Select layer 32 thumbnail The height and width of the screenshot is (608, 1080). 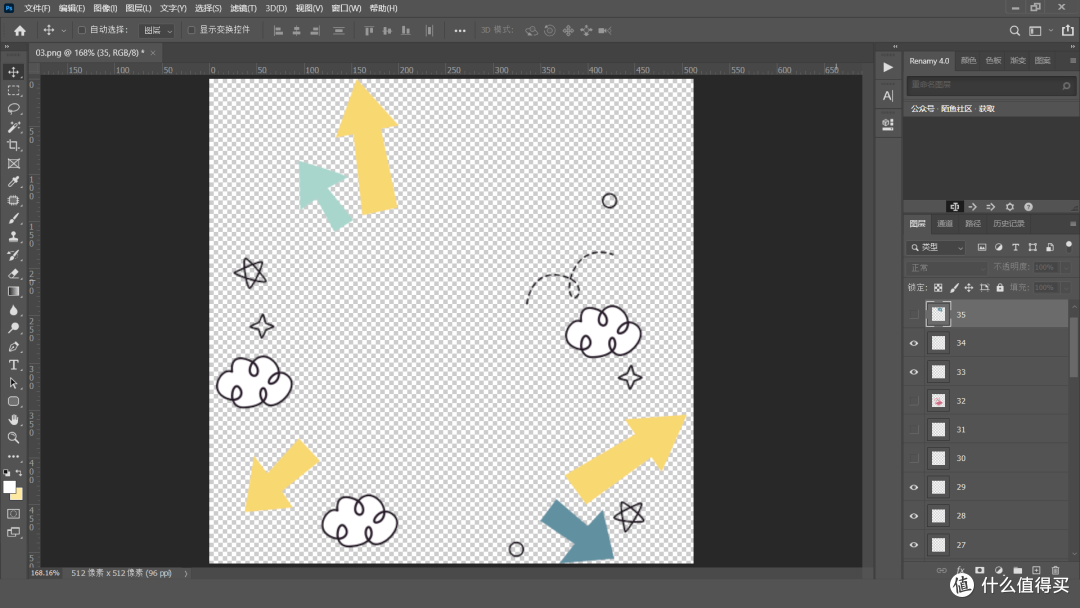(x=938, y=401)
